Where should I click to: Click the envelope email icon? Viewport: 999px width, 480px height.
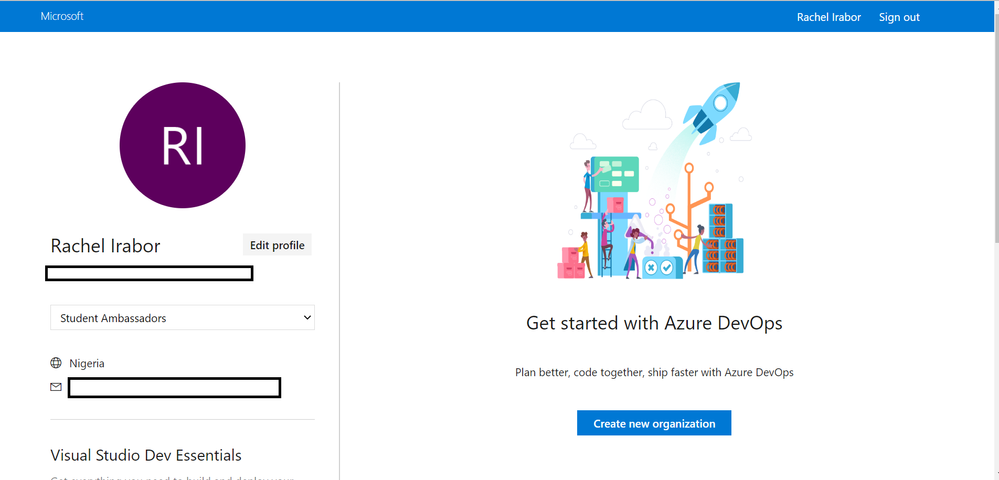(x=56, y=387)
